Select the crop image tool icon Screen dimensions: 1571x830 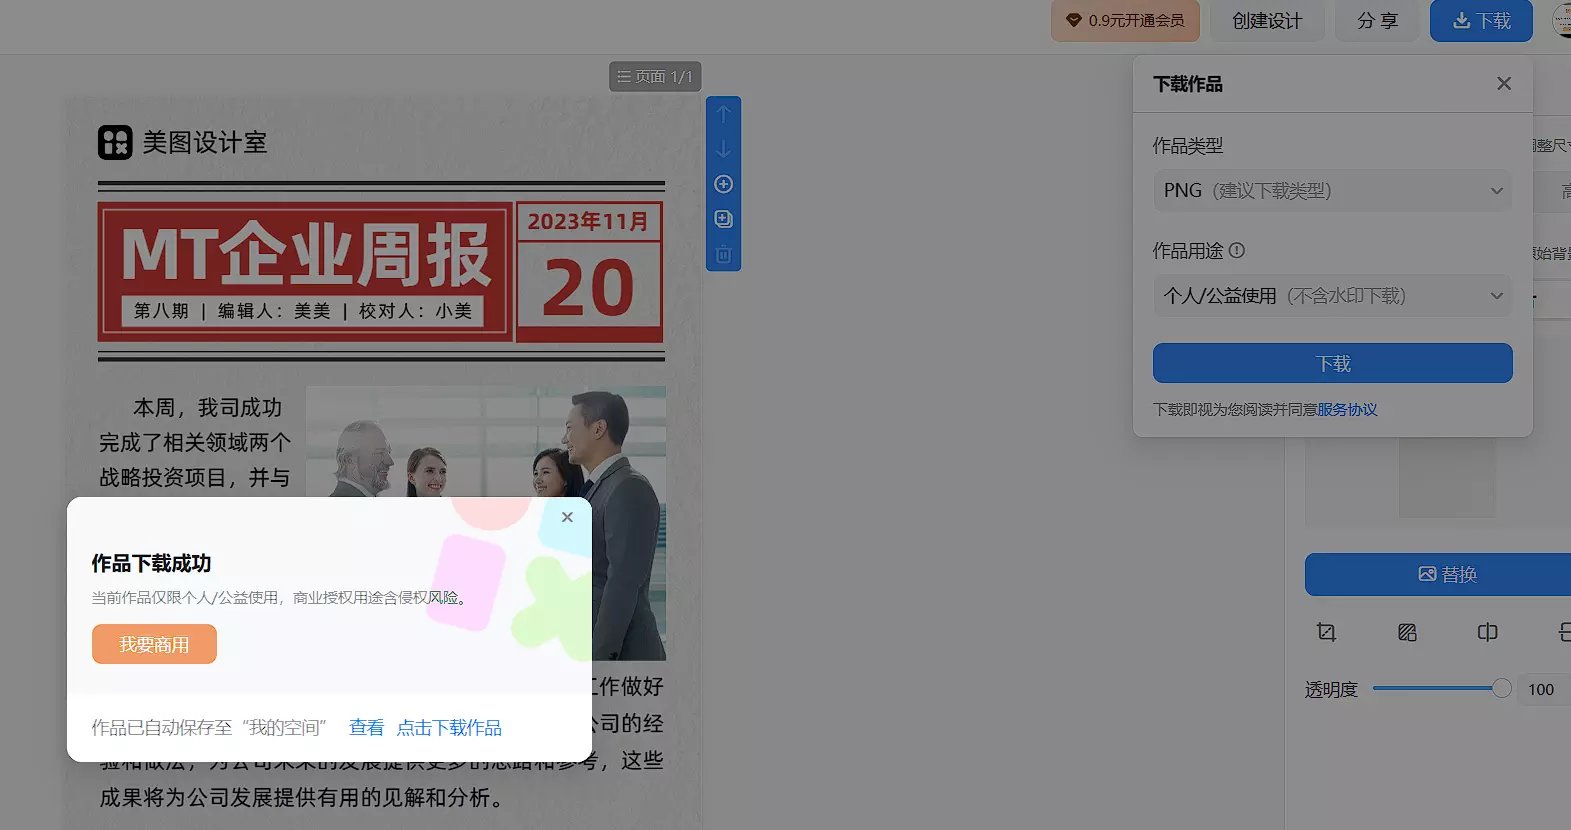tap(1326, 632)
